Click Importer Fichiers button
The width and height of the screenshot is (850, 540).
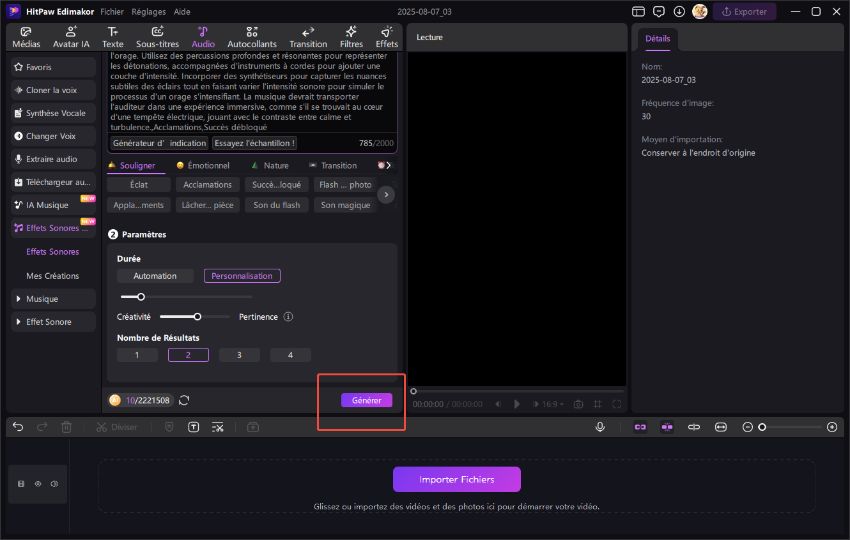tap(456, 479)
